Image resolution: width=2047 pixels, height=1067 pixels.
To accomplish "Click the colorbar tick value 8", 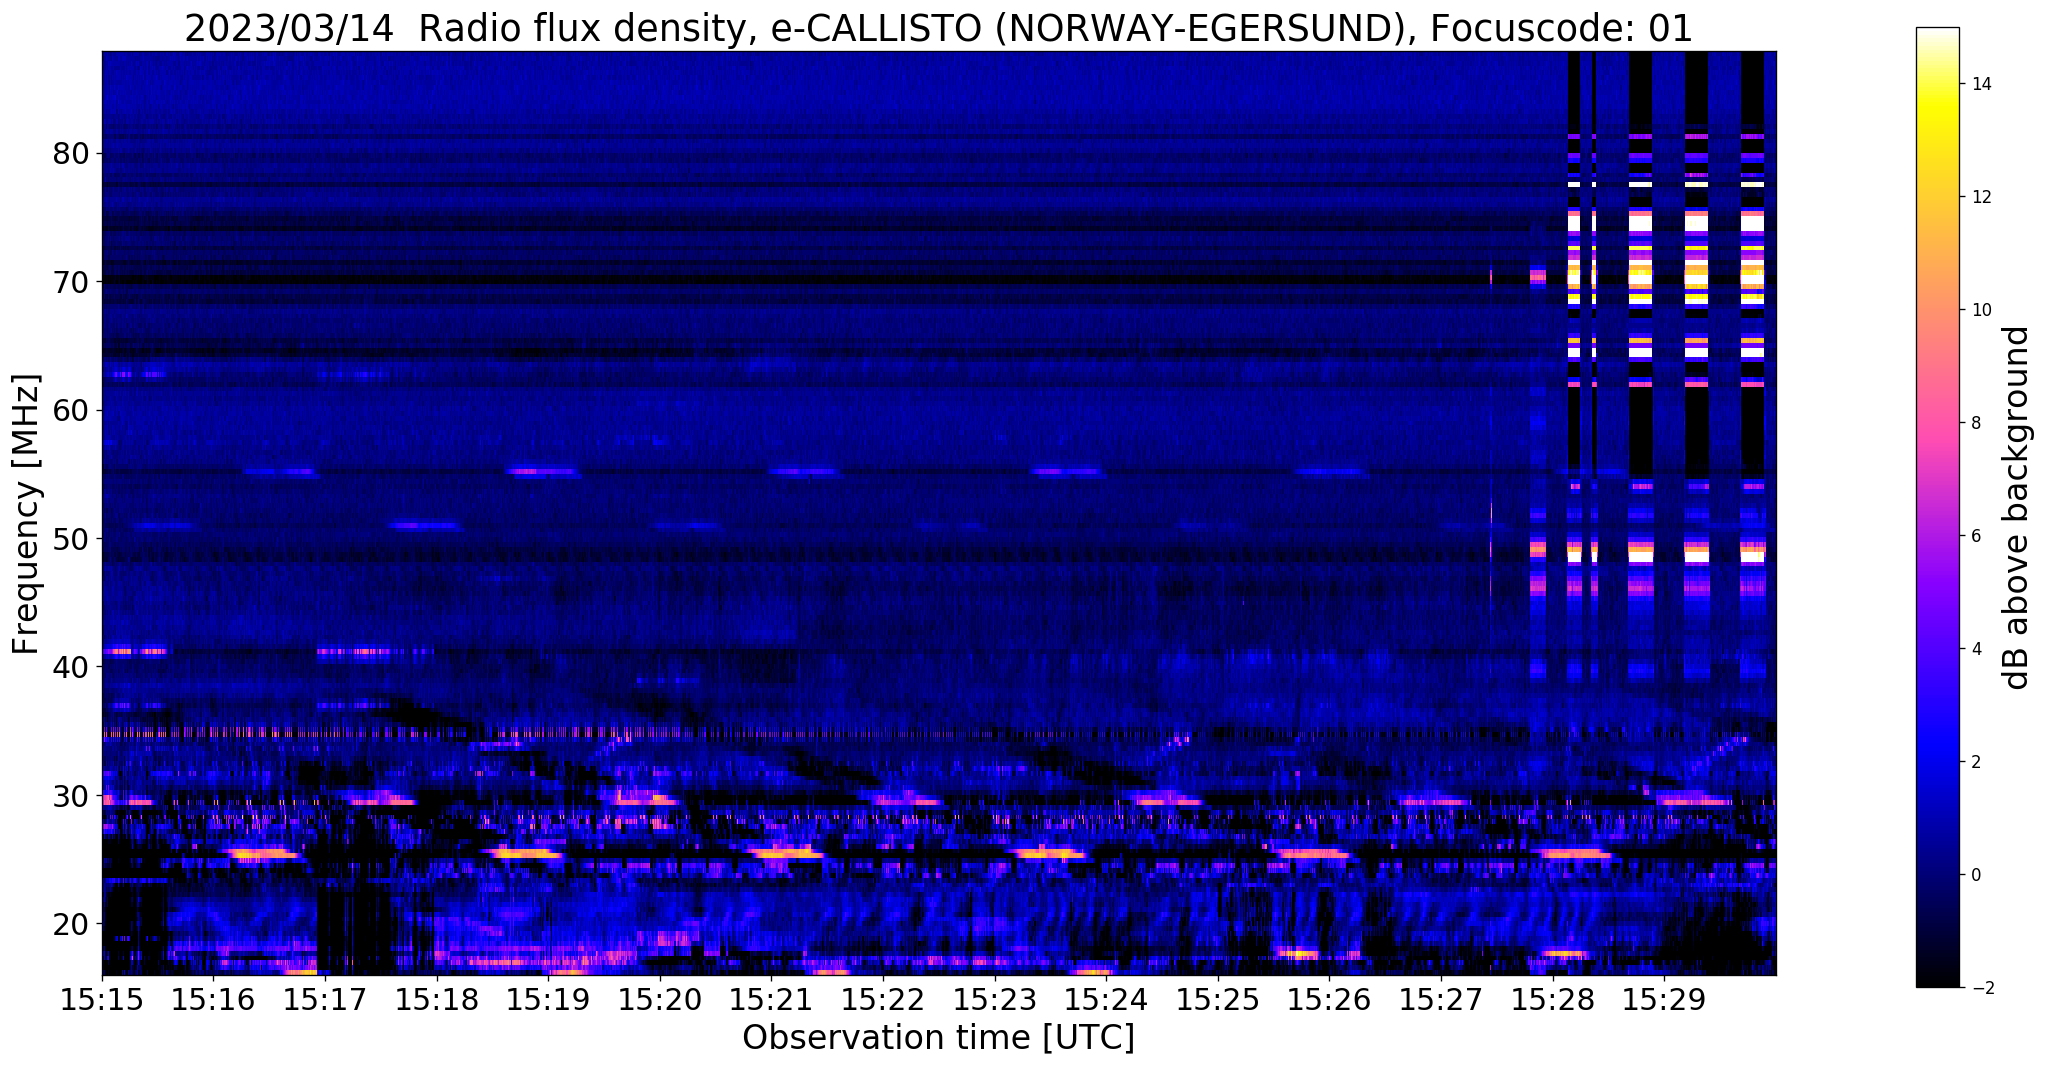I will pos(1976,423).
